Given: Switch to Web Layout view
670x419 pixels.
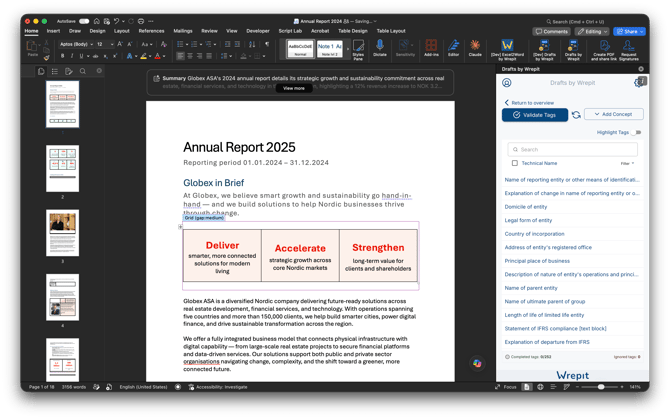Looking at the screenshot, I should [540, 387].
